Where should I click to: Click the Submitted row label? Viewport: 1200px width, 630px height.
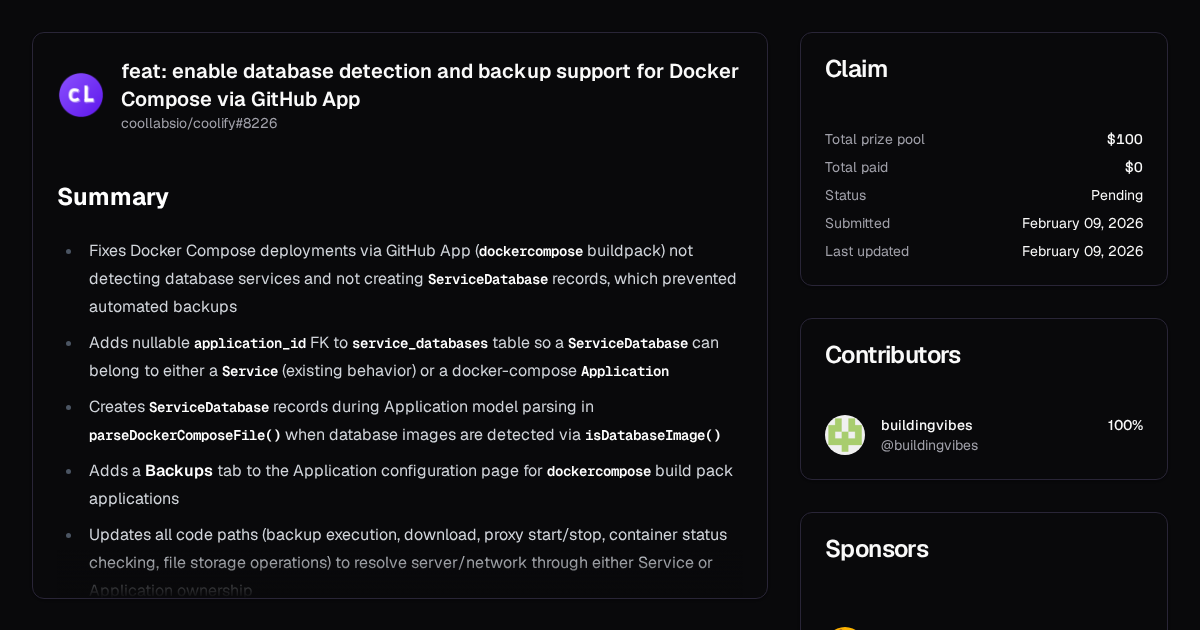point(858,223)
